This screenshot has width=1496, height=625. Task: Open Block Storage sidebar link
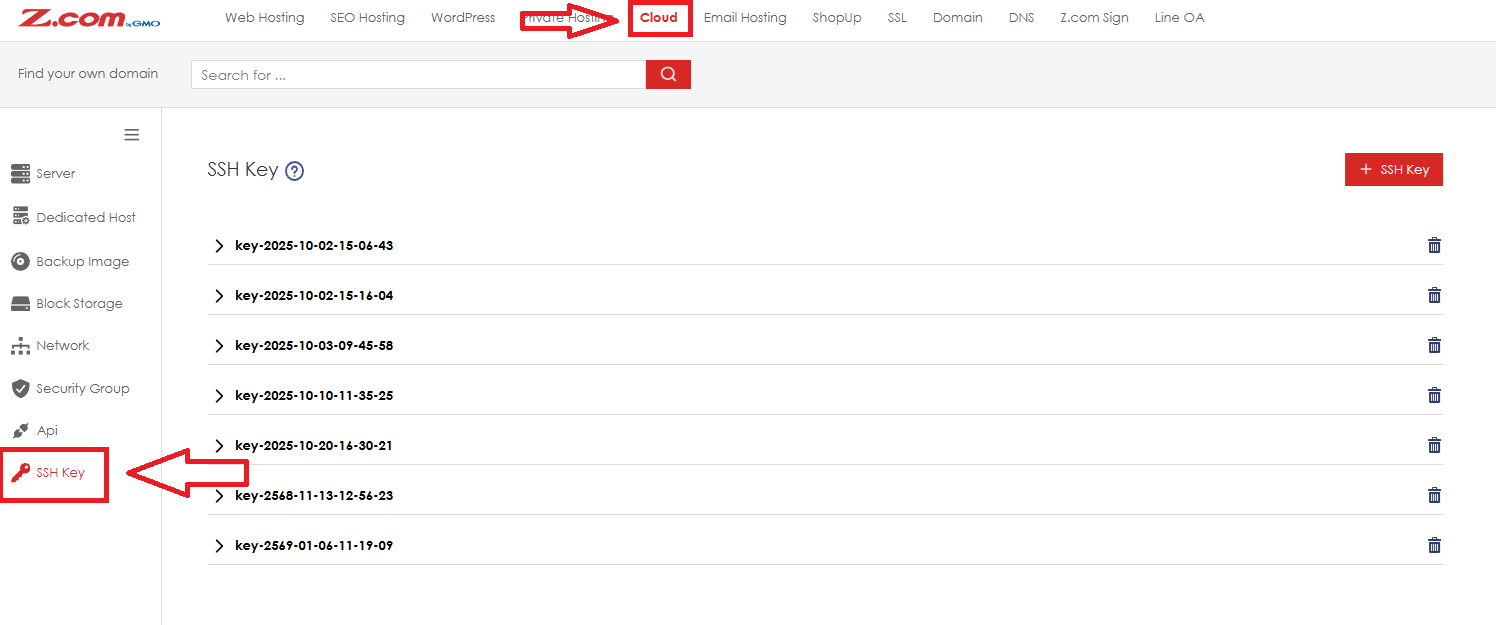point(80,304)
